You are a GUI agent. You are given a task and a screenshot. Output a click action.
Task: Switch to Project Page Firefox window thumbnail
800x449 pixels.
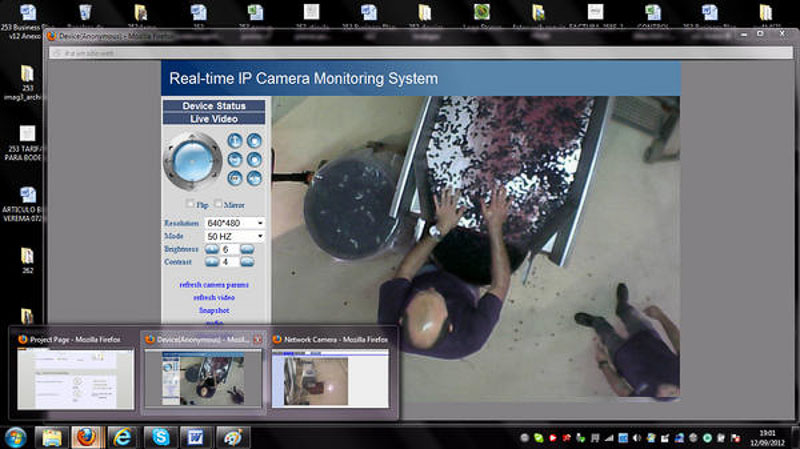[x=75, y=377]
